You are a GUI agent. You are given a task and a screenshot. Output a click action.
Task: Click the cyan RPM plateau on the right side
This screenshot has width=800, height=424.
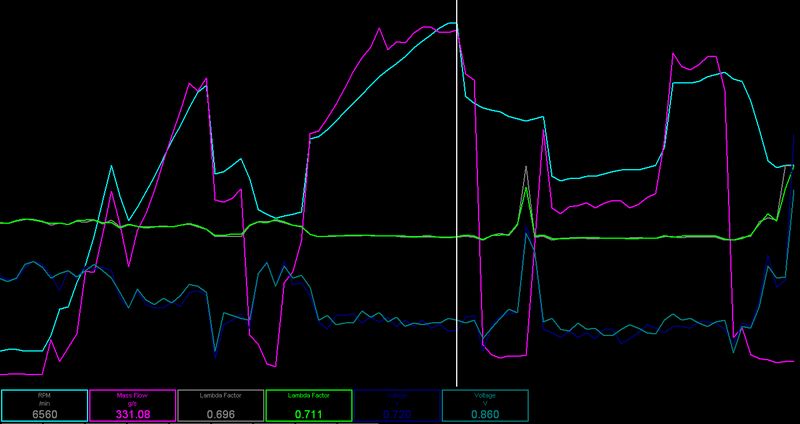pyautogui.click(x=700, y=83)
